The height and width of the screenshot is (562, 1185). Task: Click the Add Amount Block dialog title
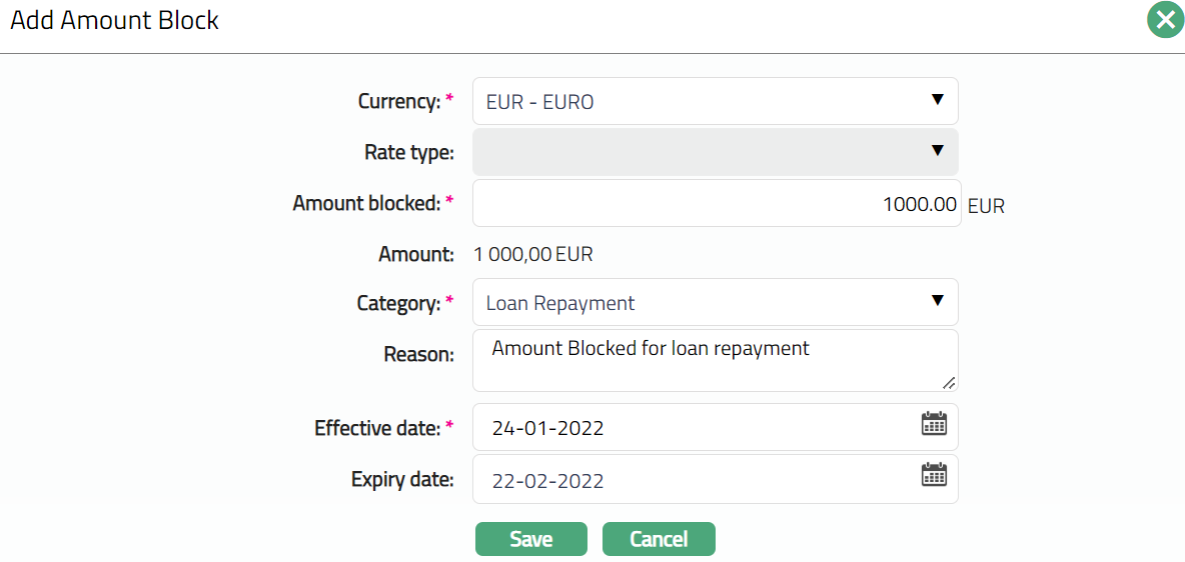pos(114,21)
